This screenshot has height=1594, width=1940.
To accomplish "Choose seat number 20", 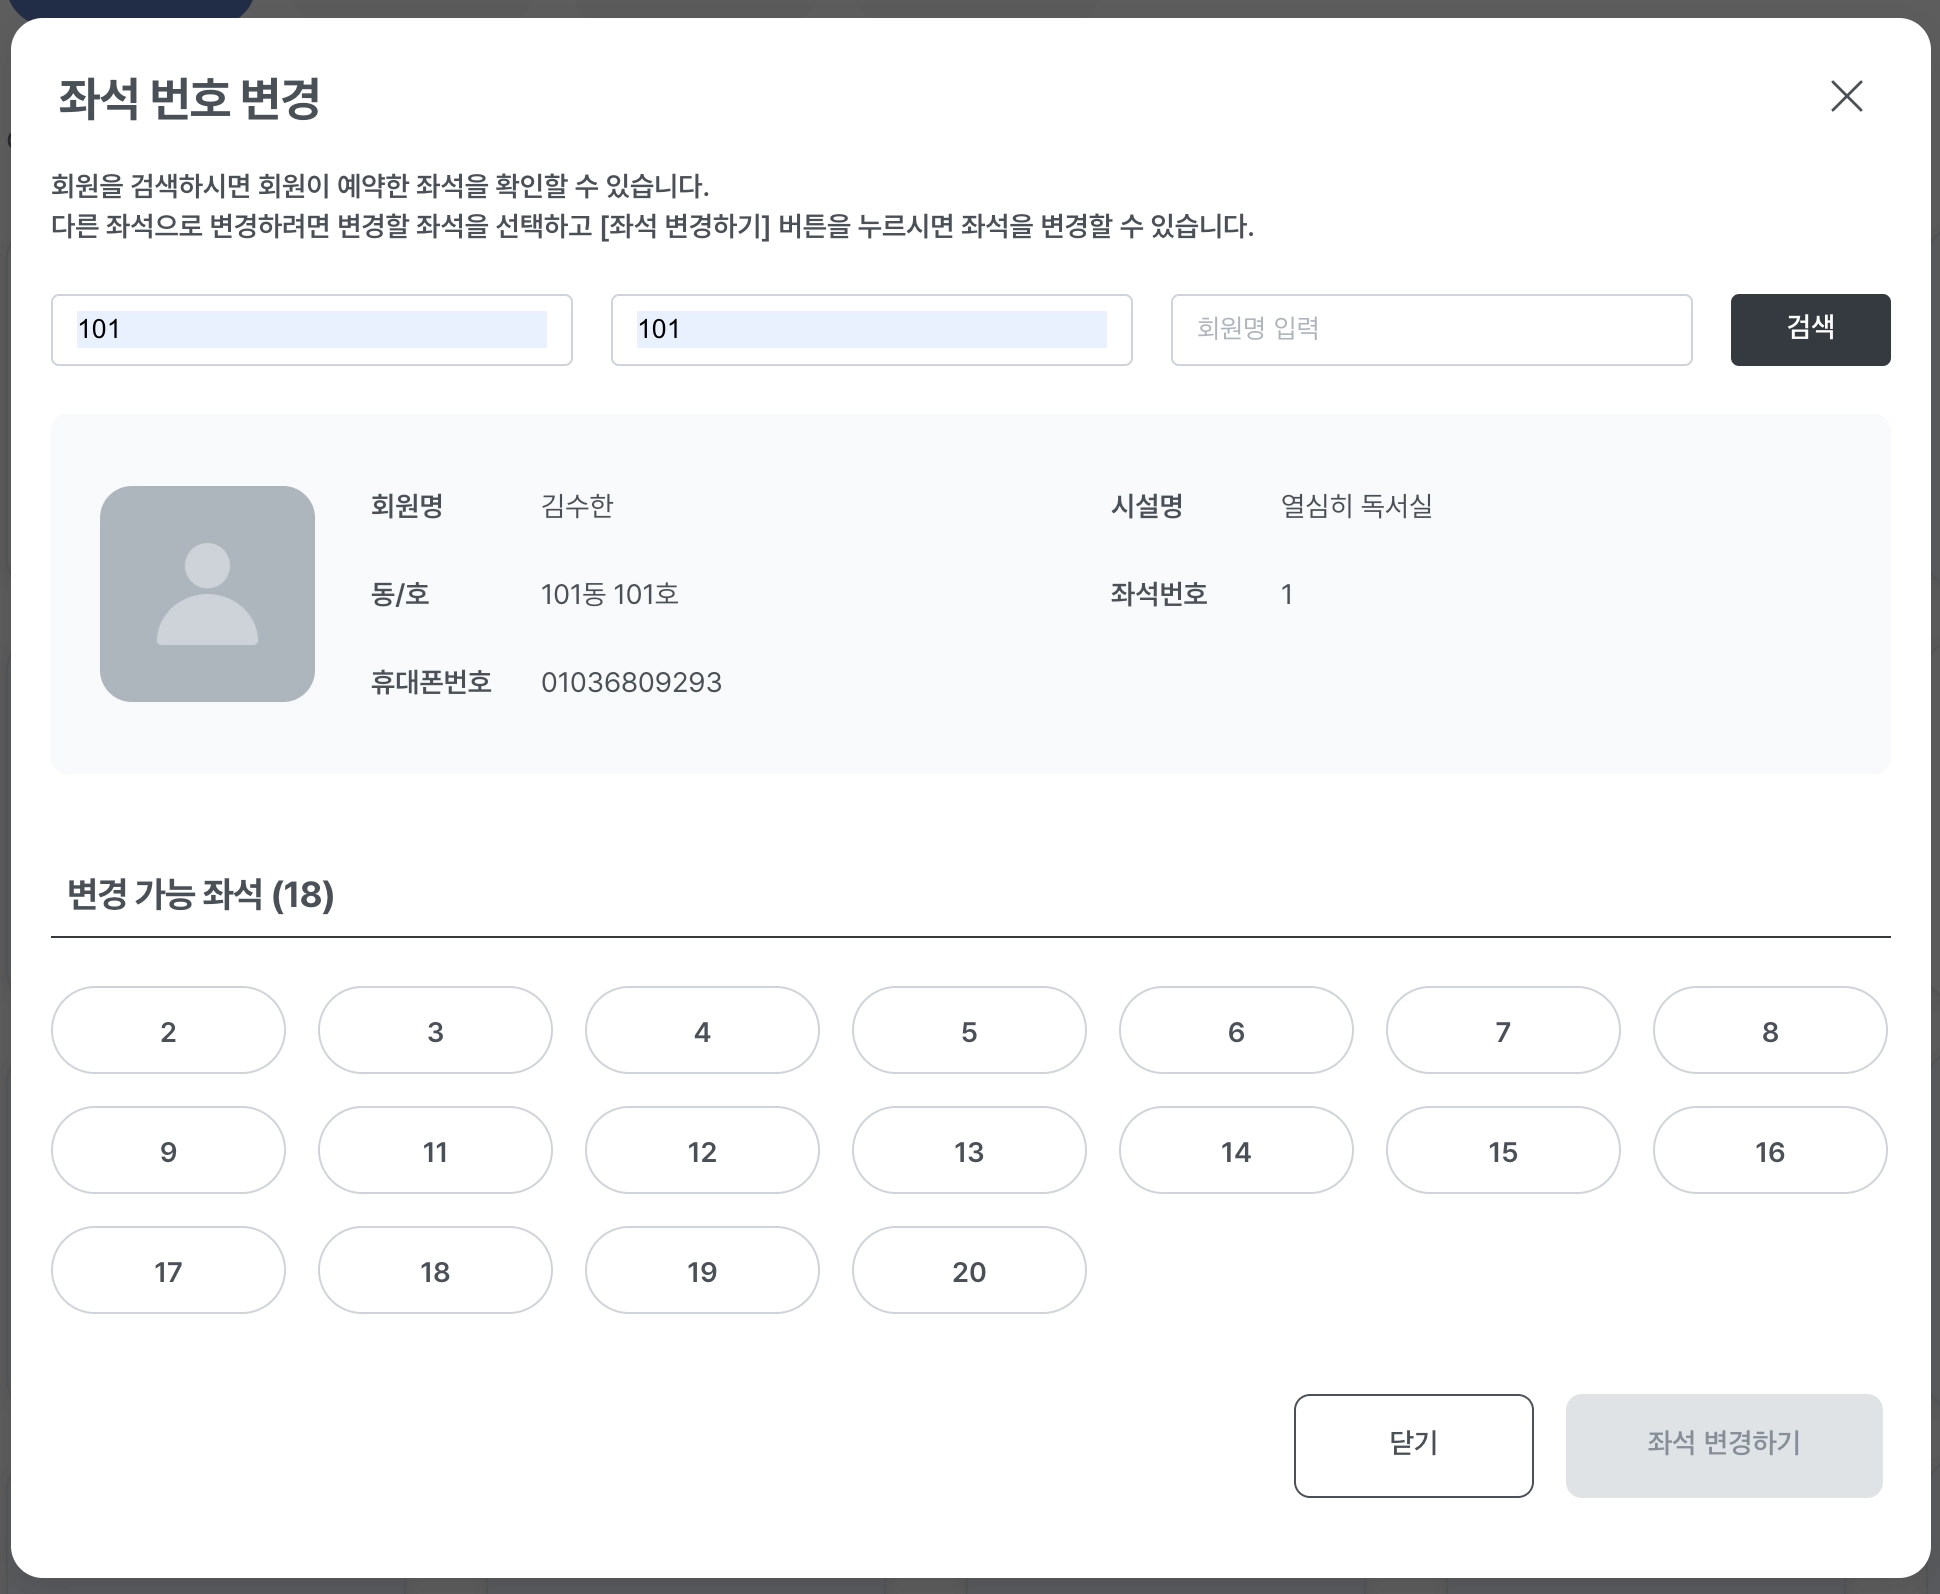I will 969,1271.
